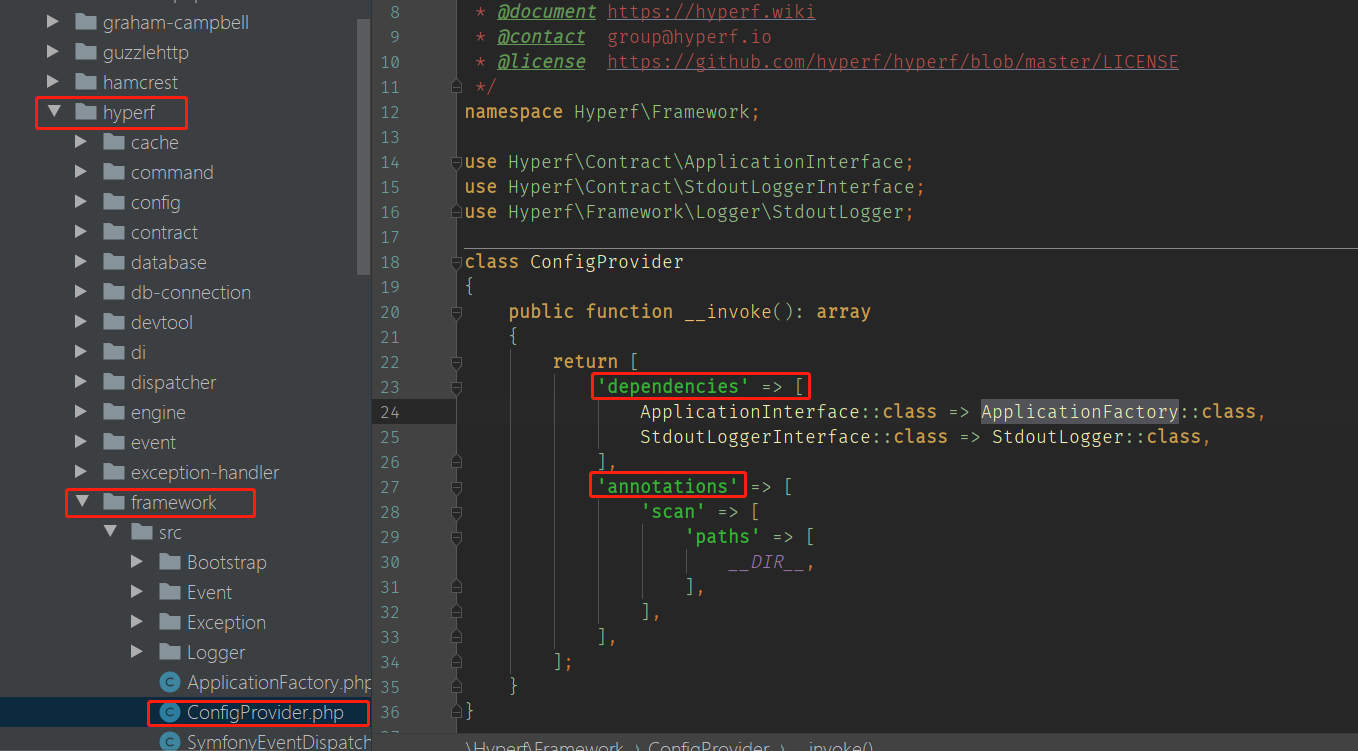Fold the __invoke function at line 20

pyautogui.click(x=457, y=312)
